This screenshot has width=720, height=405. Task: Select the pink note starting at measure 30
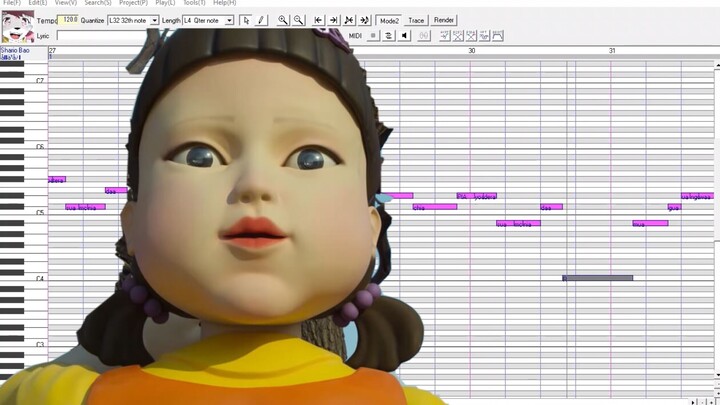coord(477,196)
